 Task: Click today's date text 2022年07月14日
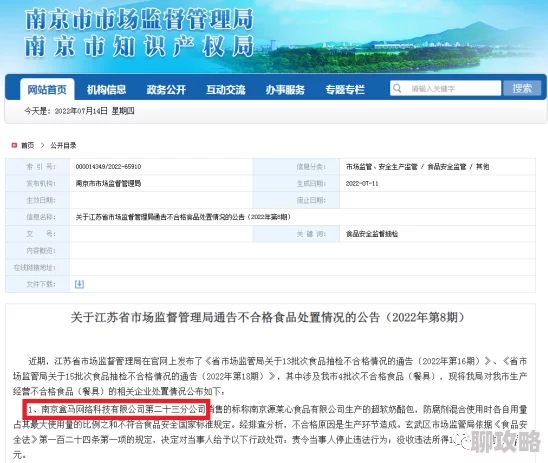tap(81, 111)
